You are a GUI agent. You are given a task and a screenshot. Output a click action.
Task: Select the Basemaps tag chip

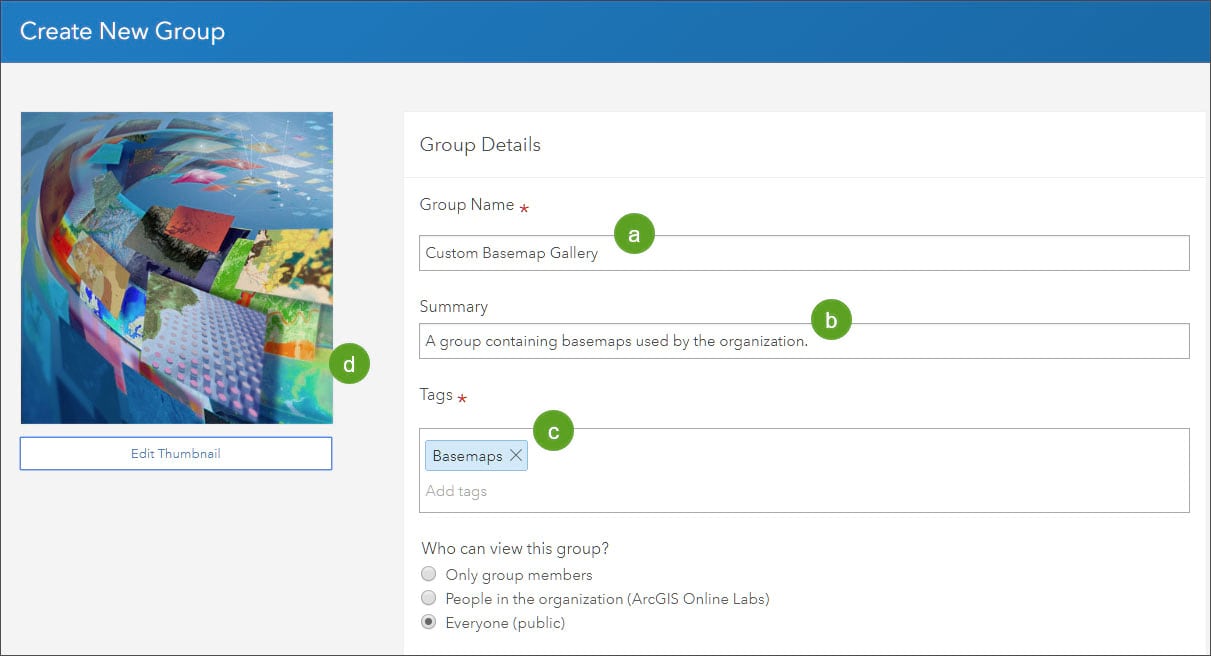tap(467, 455)
